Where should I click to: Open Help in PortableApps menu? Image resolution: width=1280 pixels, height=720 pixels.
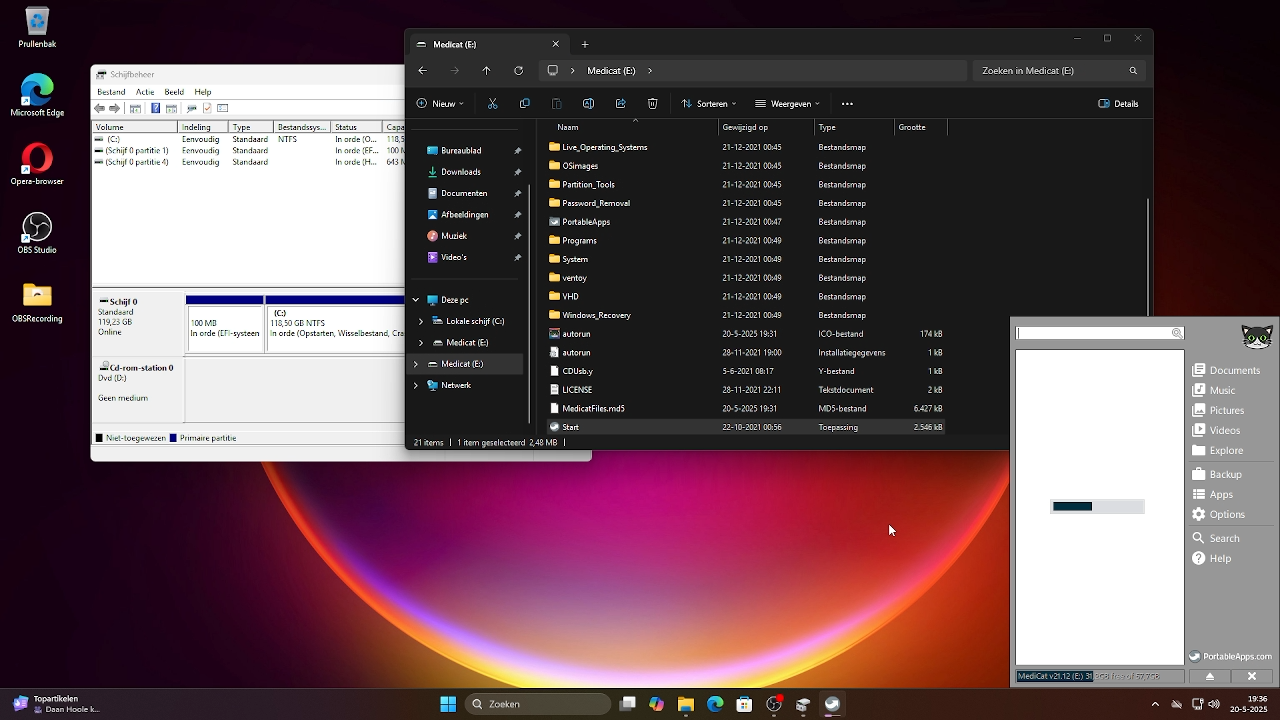(x=1211, y=558)
